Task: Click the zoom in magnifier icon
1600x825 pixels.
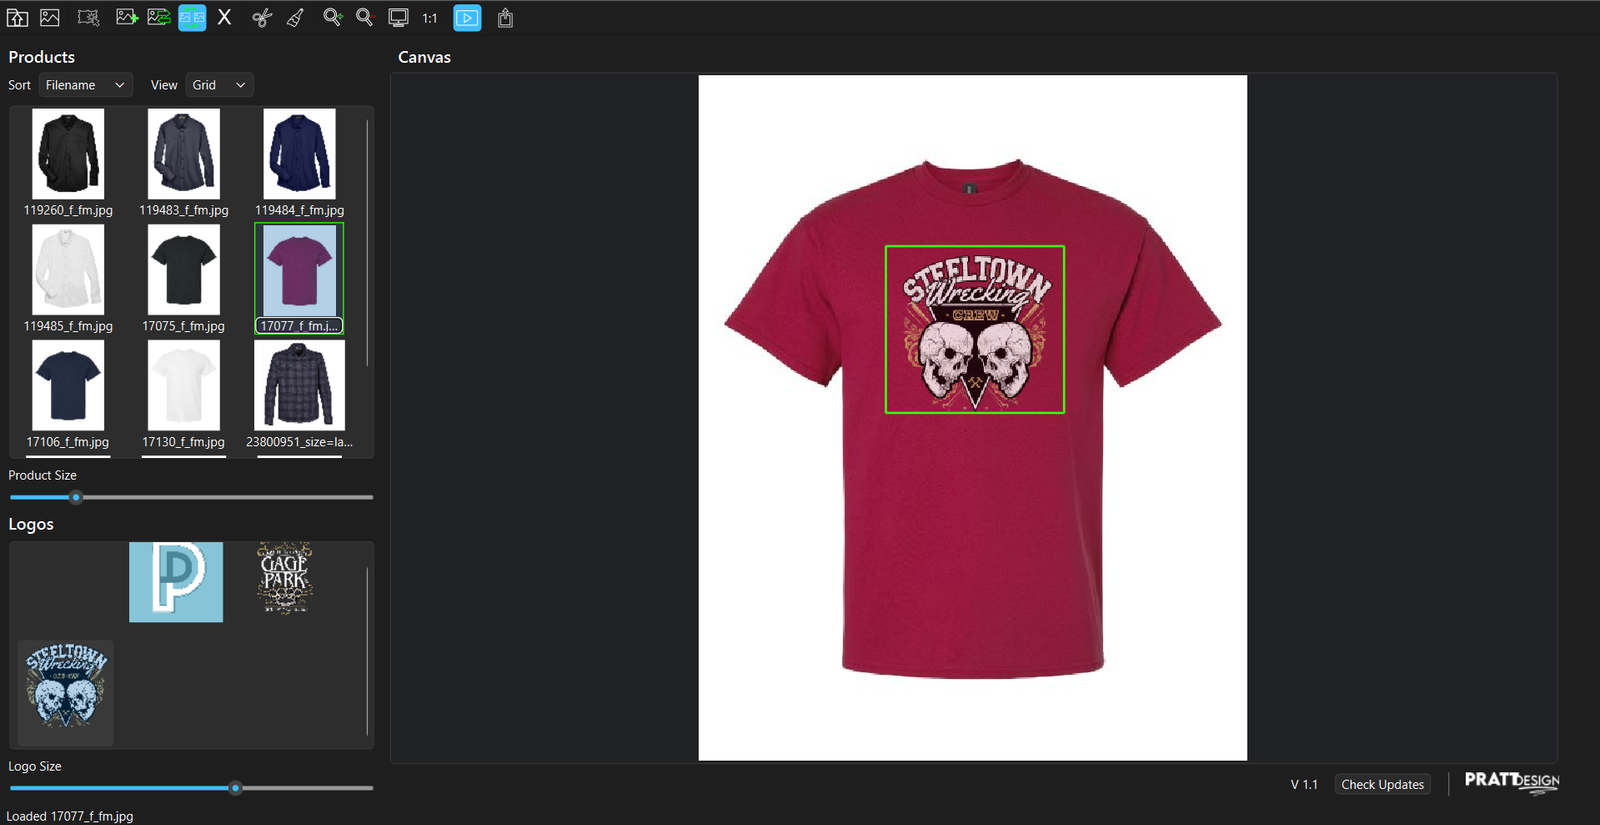Action: [332, 18]
